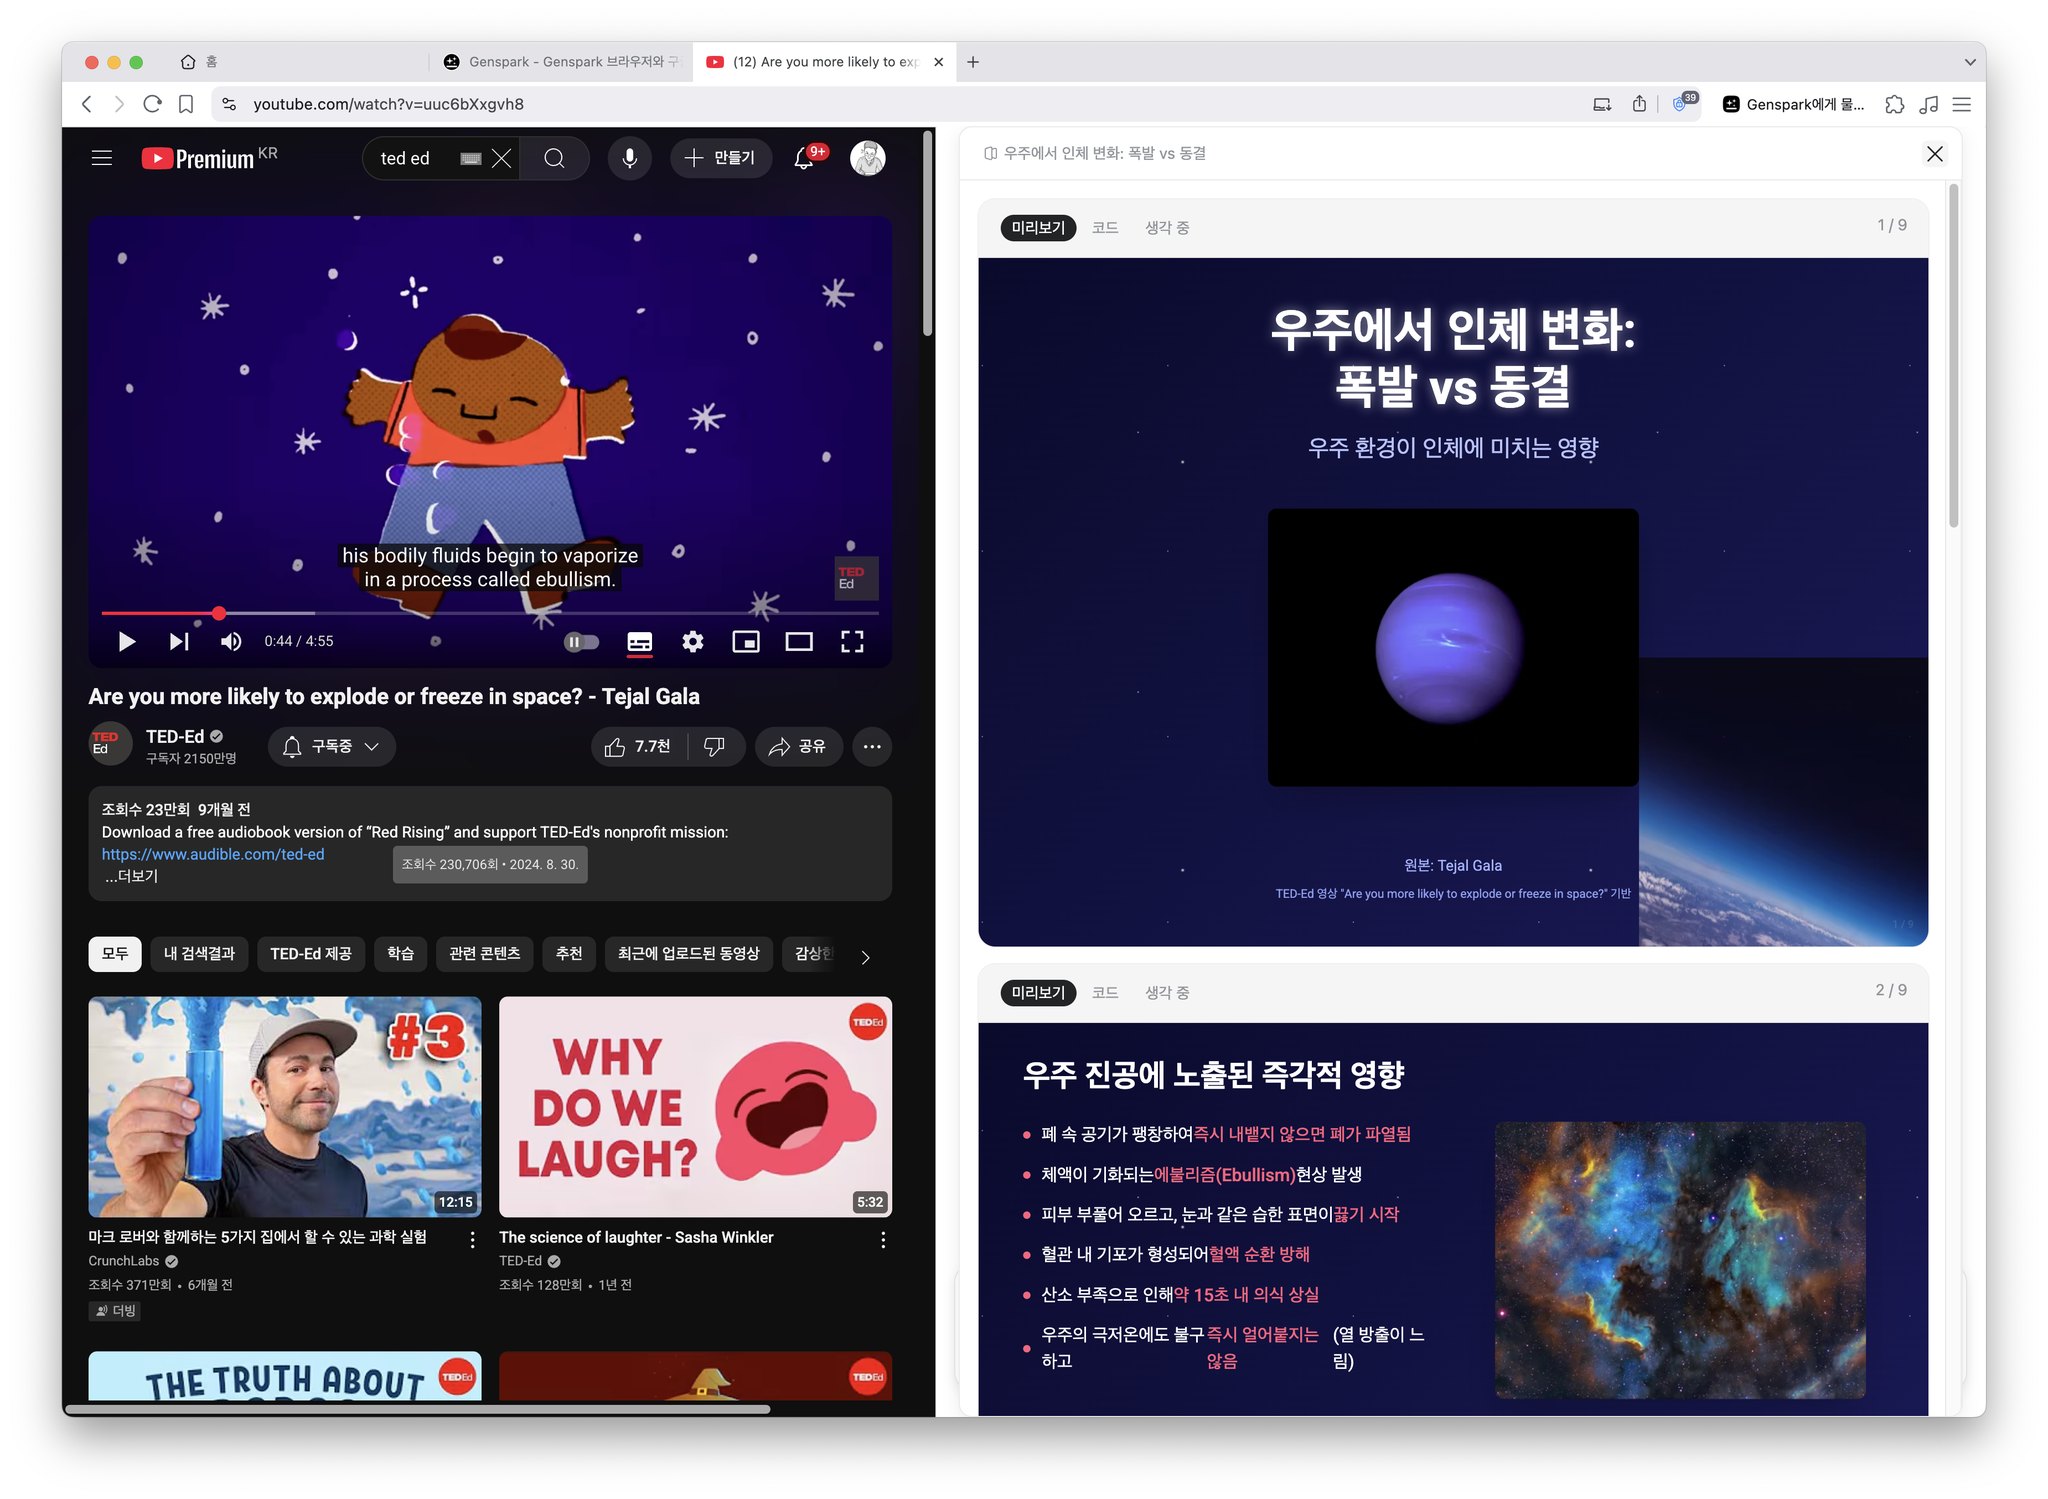This screenshot has width=2048, height=1499.
Task: Run YouTube search with magnifier button
Action: pos(554,158)
